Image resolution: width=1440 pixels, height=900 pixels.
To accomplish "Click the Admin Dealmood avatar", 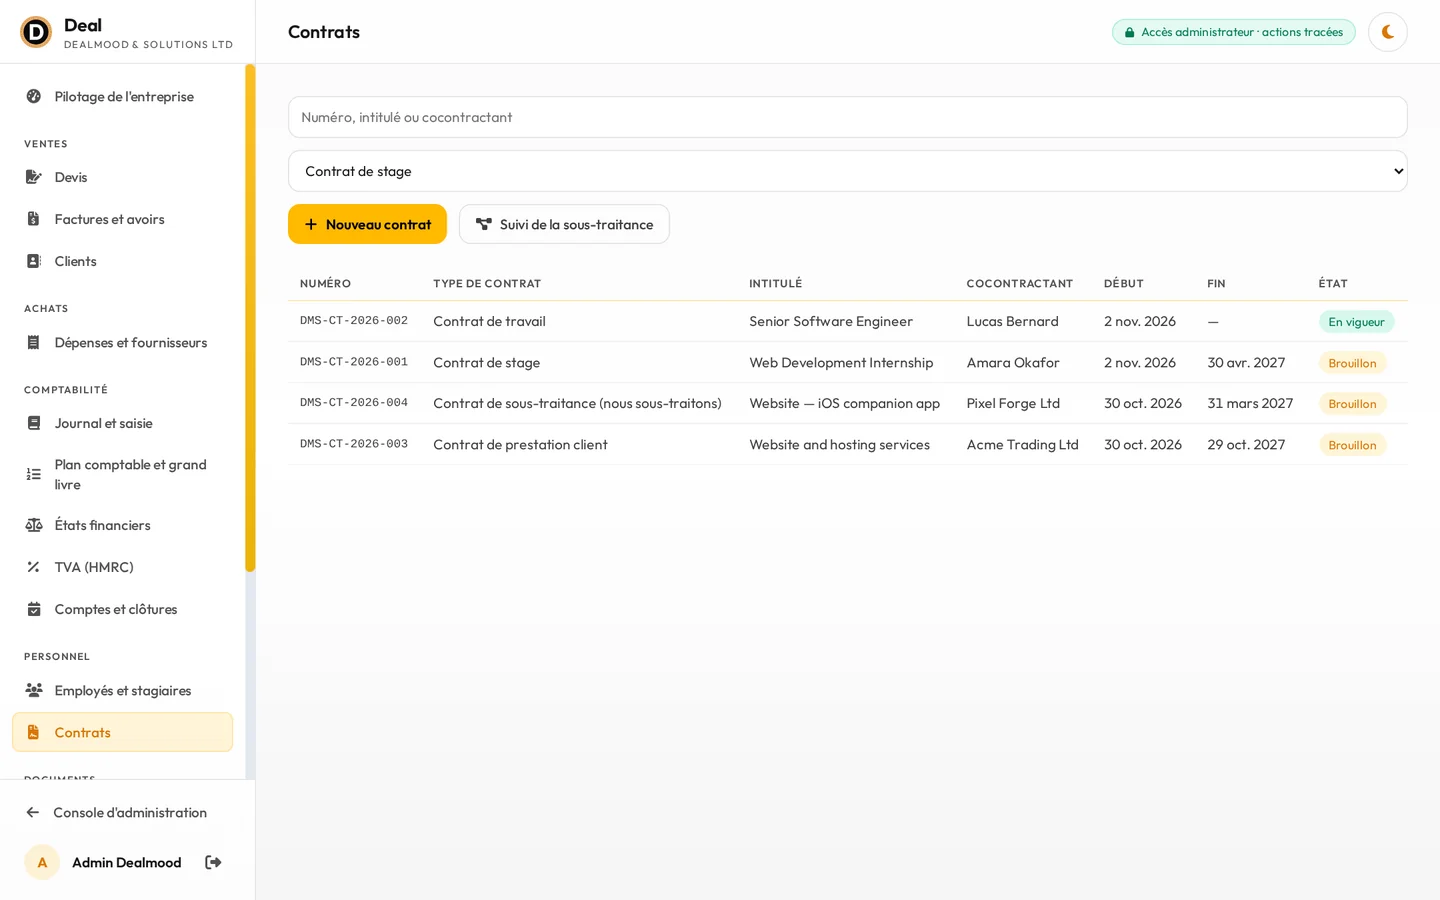I will coord(42,862).
